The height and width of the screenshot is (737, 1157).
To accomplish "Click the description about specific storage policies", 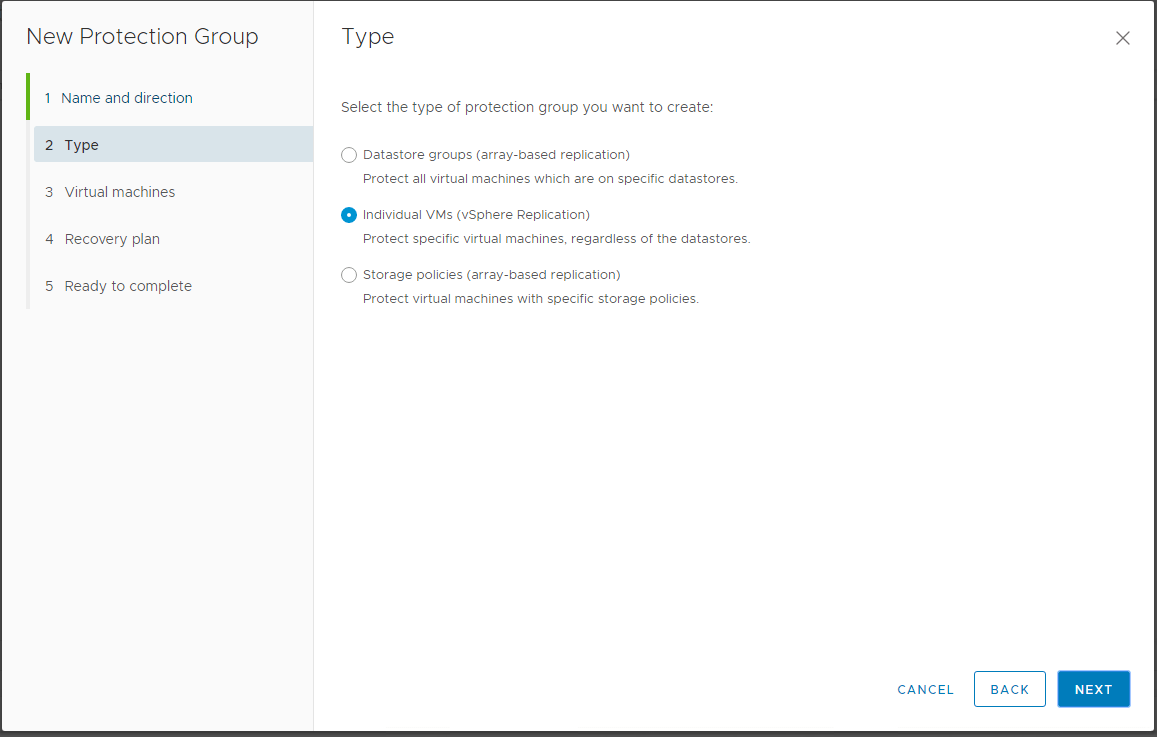I will point(530,299).
